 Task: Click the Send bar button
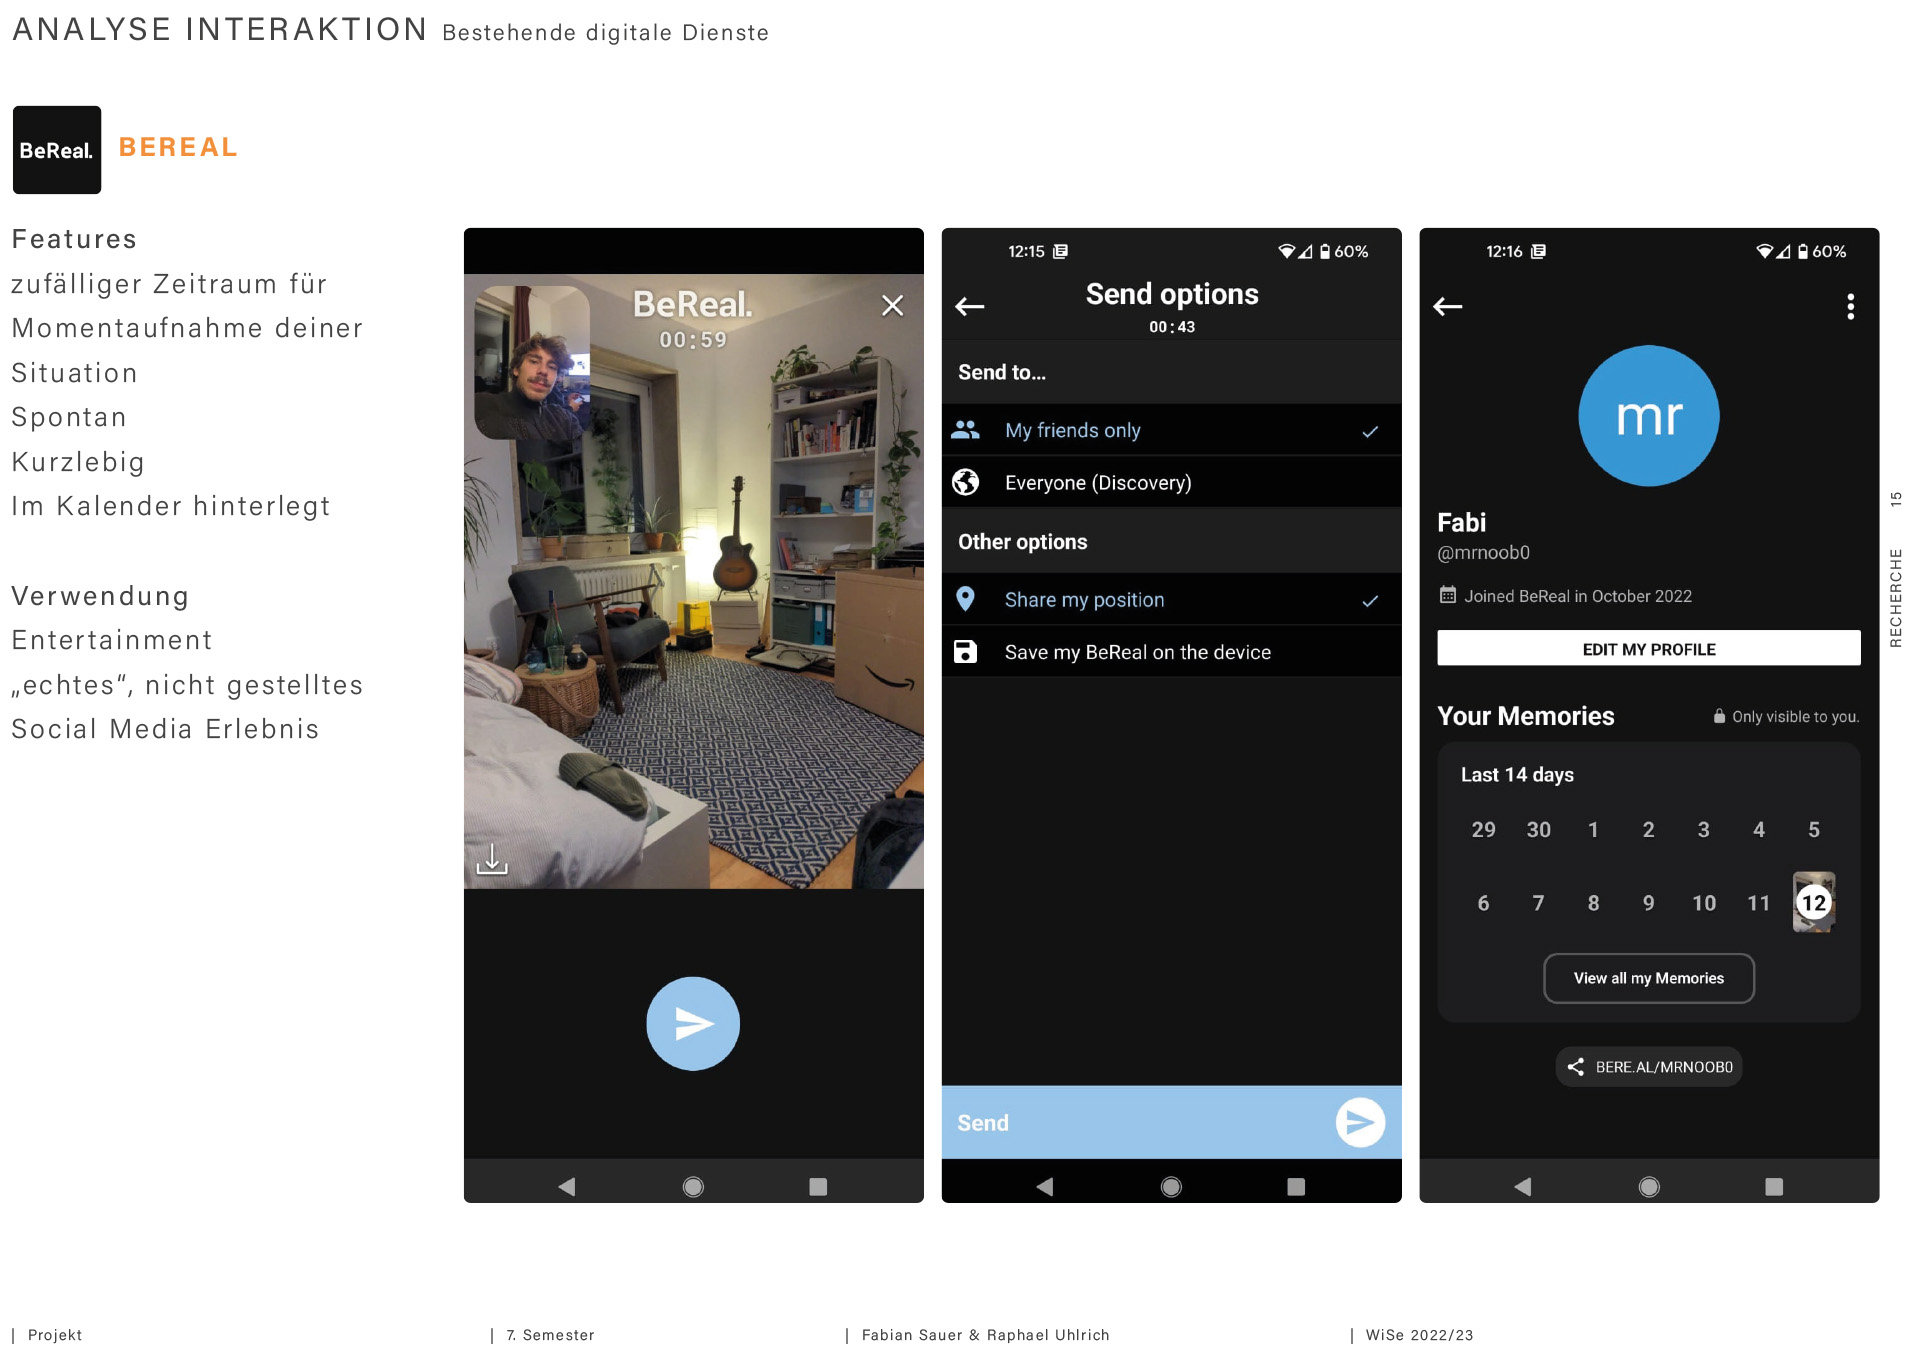tap(1171, 1122)
